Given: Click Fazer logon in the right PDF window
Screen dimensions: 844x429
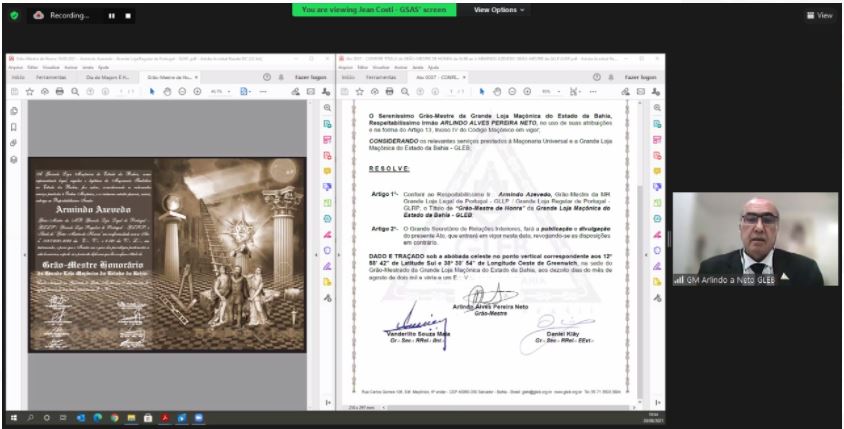Looking at the screenshot, I should coord(642,76).
